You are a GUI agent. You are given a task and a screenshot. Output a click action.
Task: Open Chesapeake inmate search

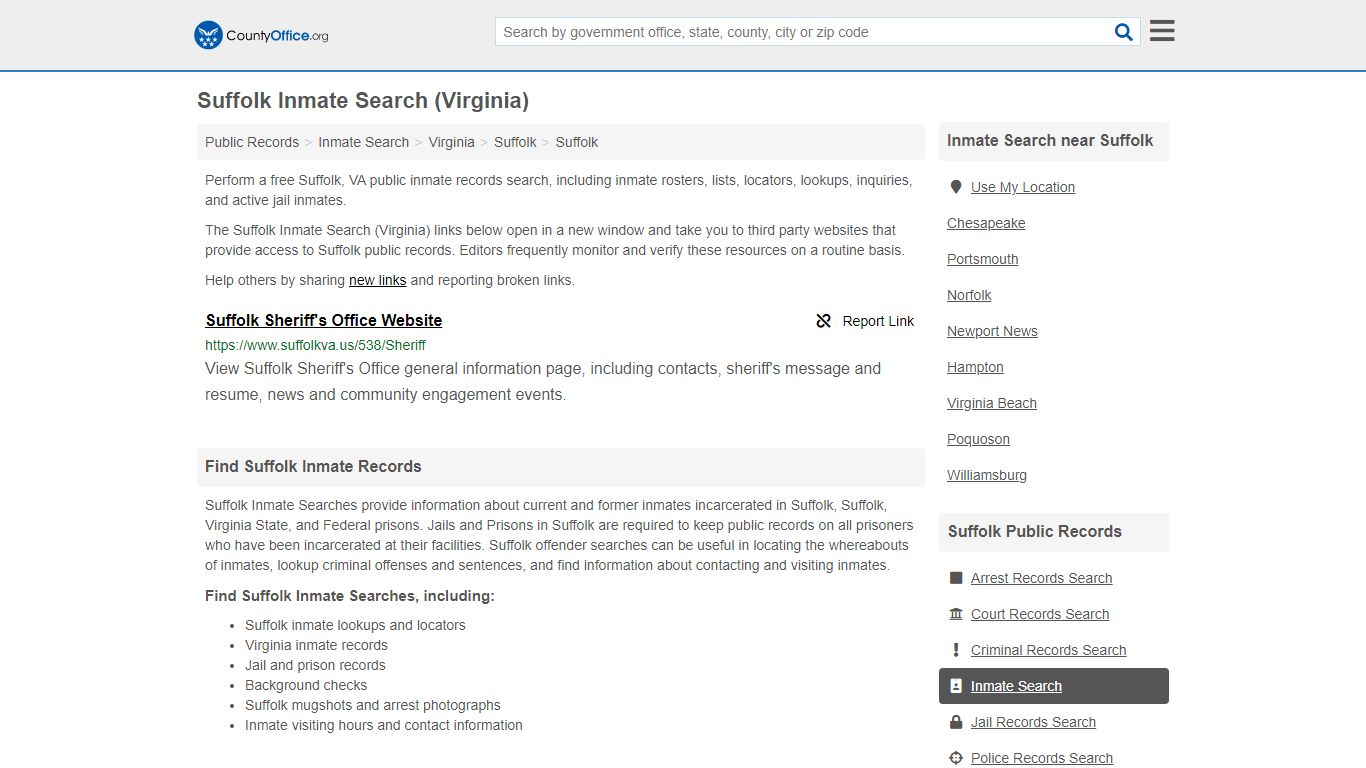point(986,223)
